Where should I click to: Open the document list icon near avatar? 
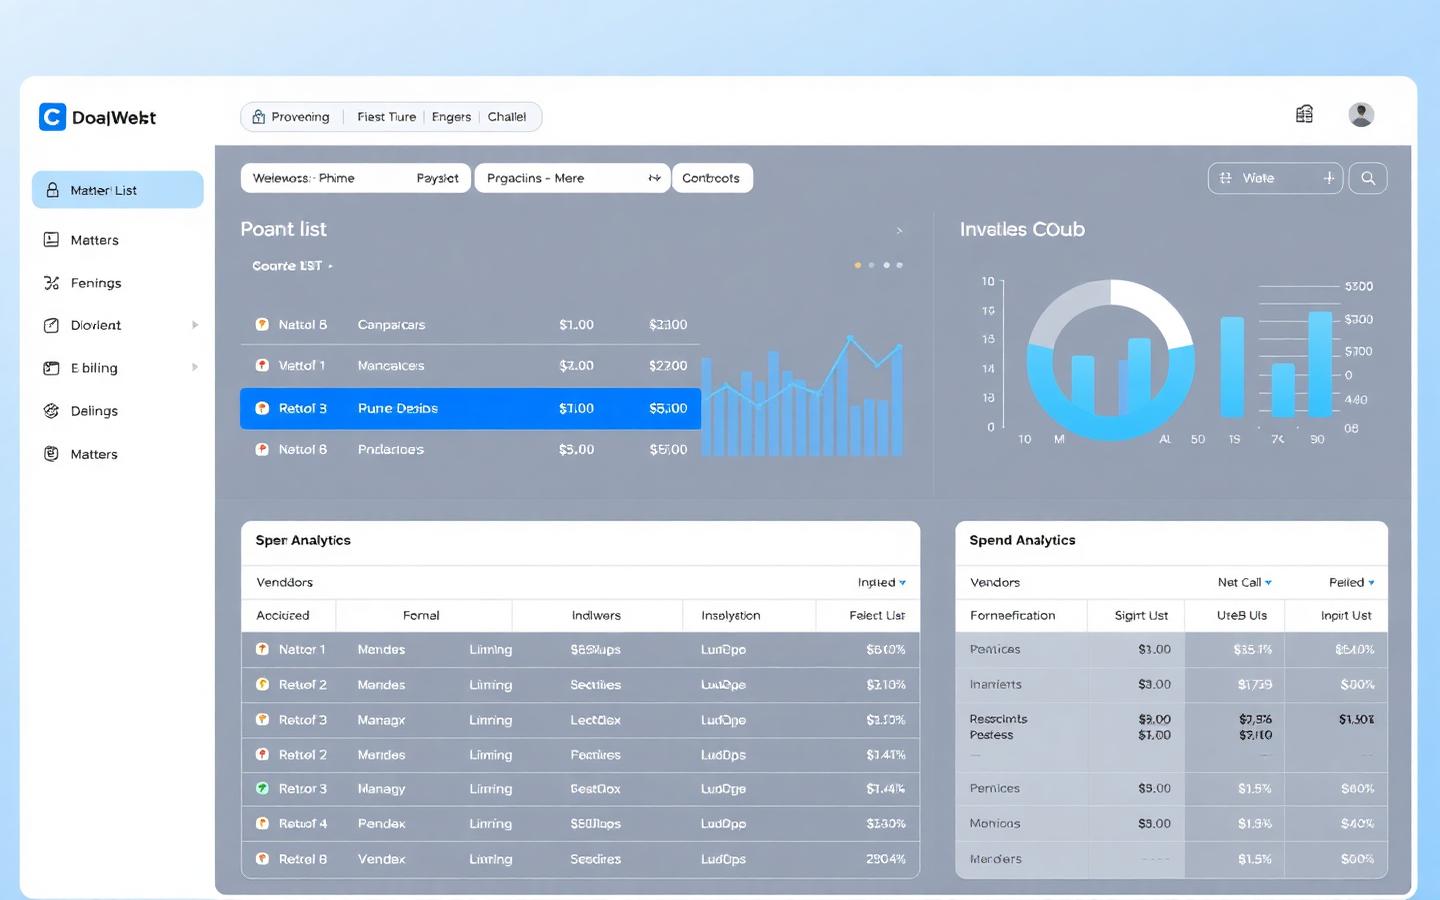[1304, 114]
